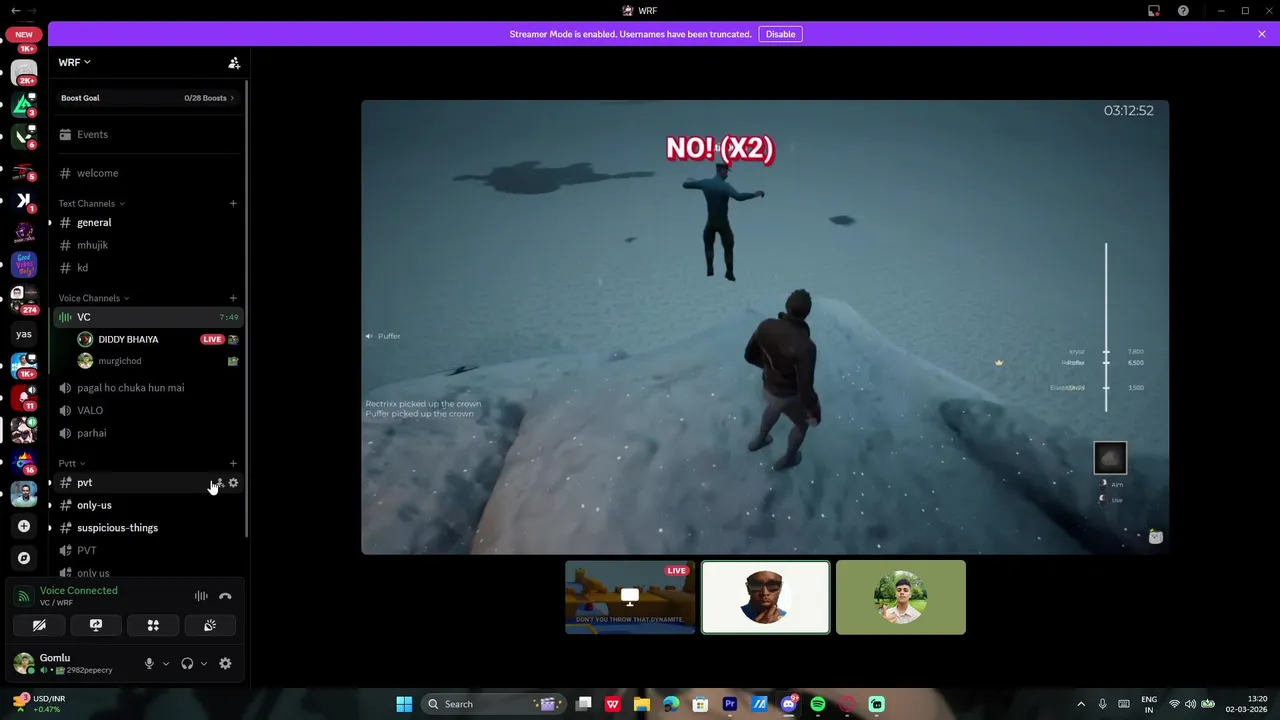Viewport: 1280px width, 720px height.
Task: Open the suspicious-things channel
Action: [x=148, y=528]
